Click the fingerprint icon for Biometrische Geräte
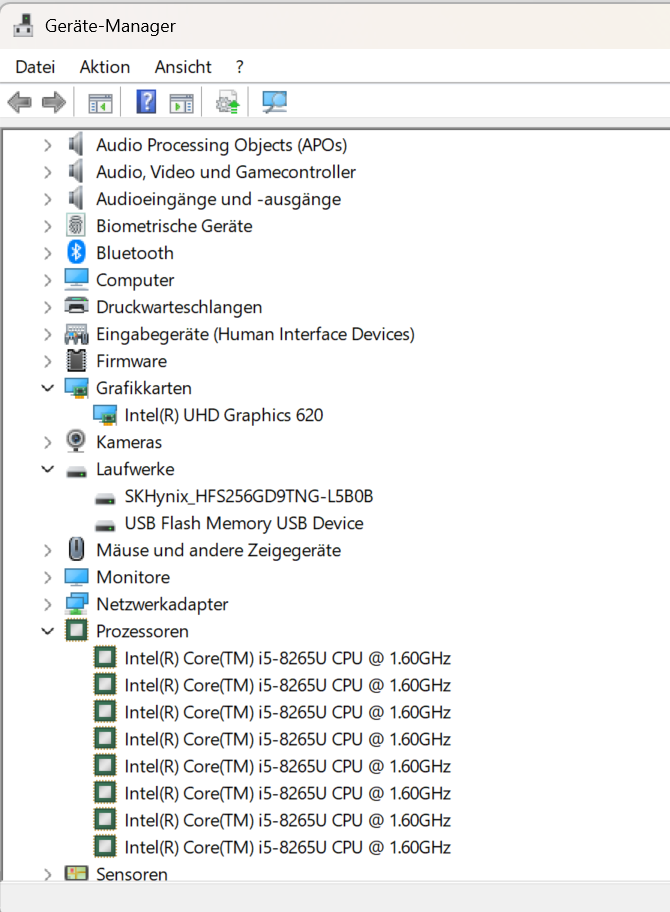Image resolution: width=670 pixels, height=912 pixels. tap(76, 226)
